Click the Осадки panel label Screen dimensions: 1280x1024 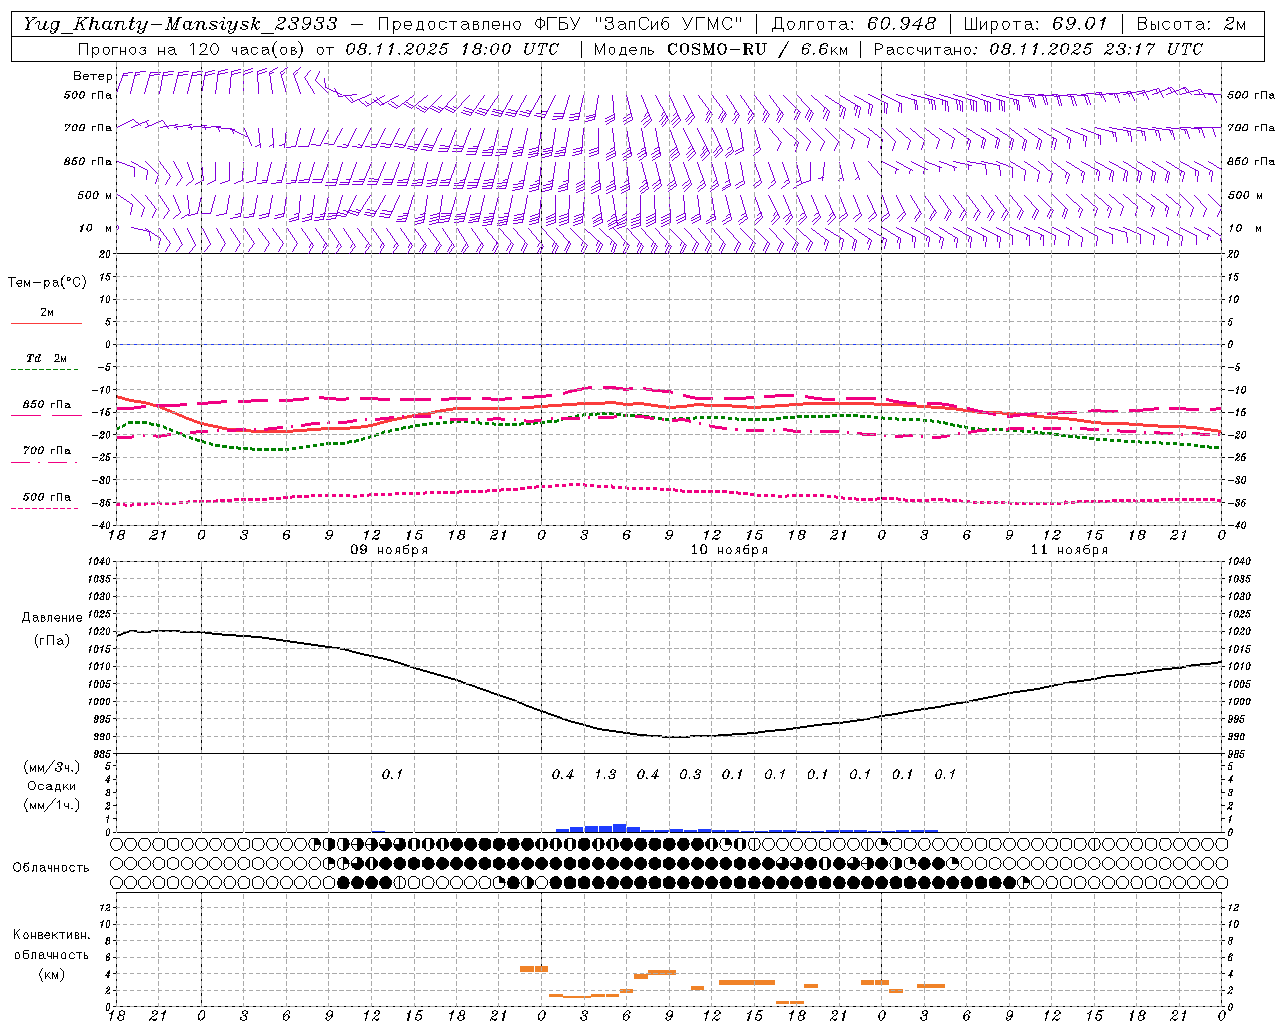pos(52,786)
